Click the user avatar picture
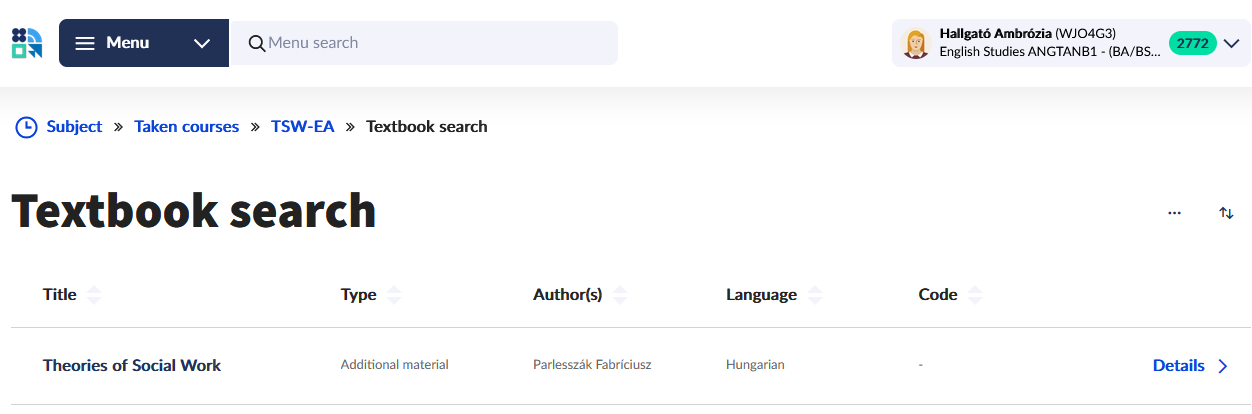 coord(915,43)
